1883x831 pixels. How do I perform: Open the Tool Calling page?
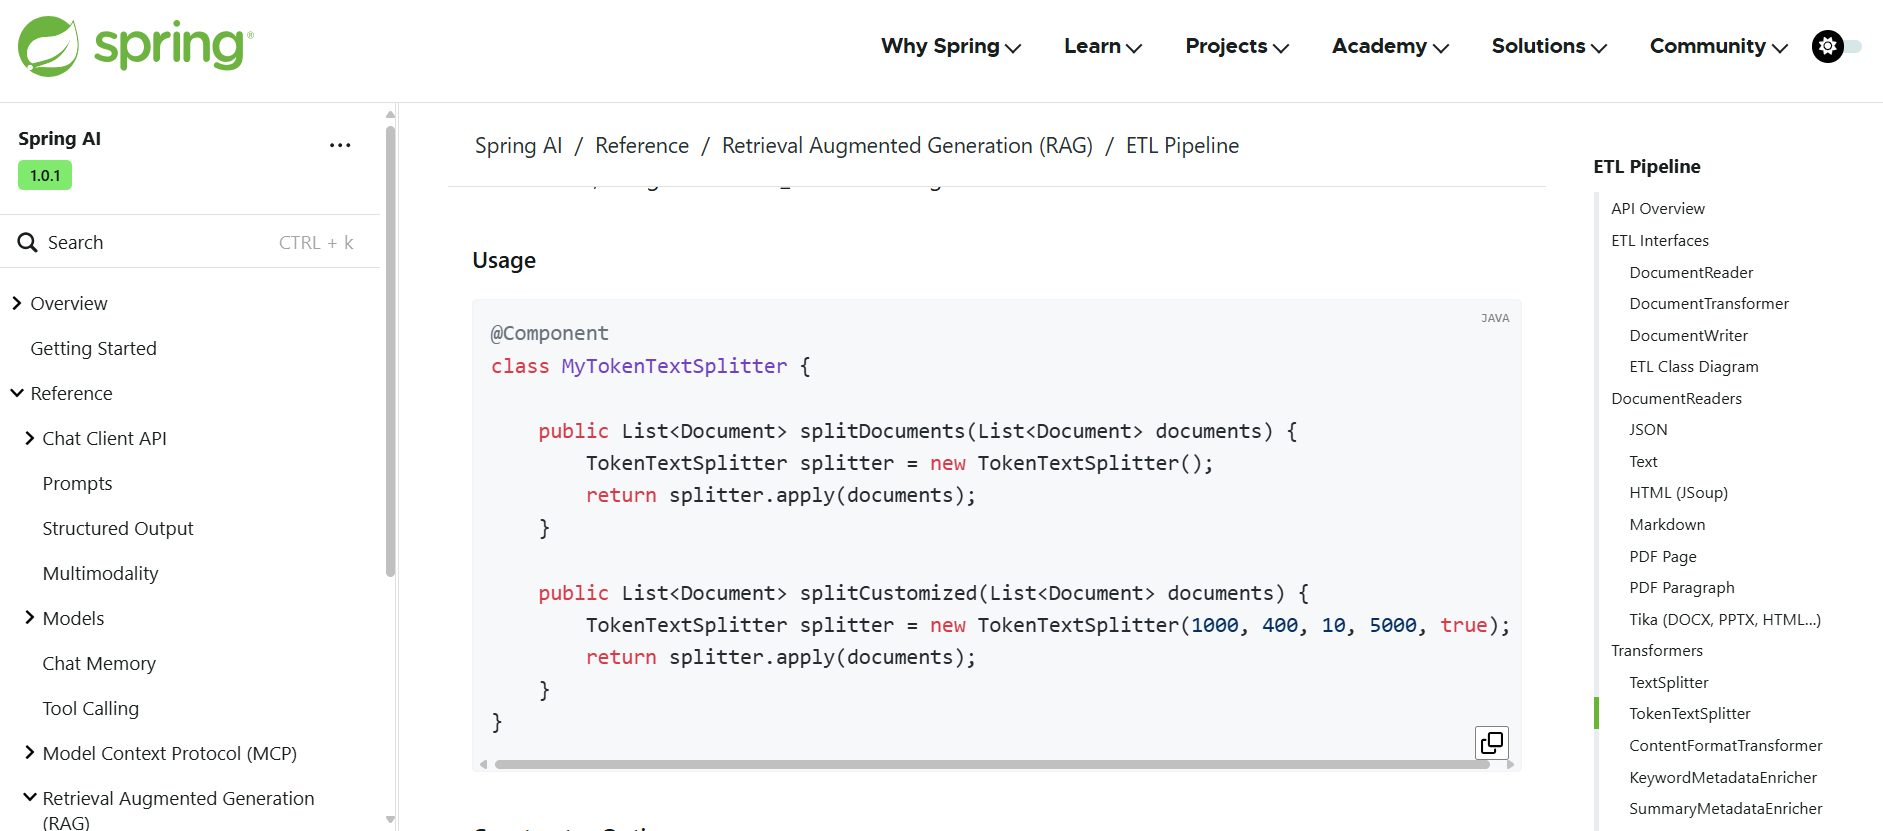(x=90, y=708)
